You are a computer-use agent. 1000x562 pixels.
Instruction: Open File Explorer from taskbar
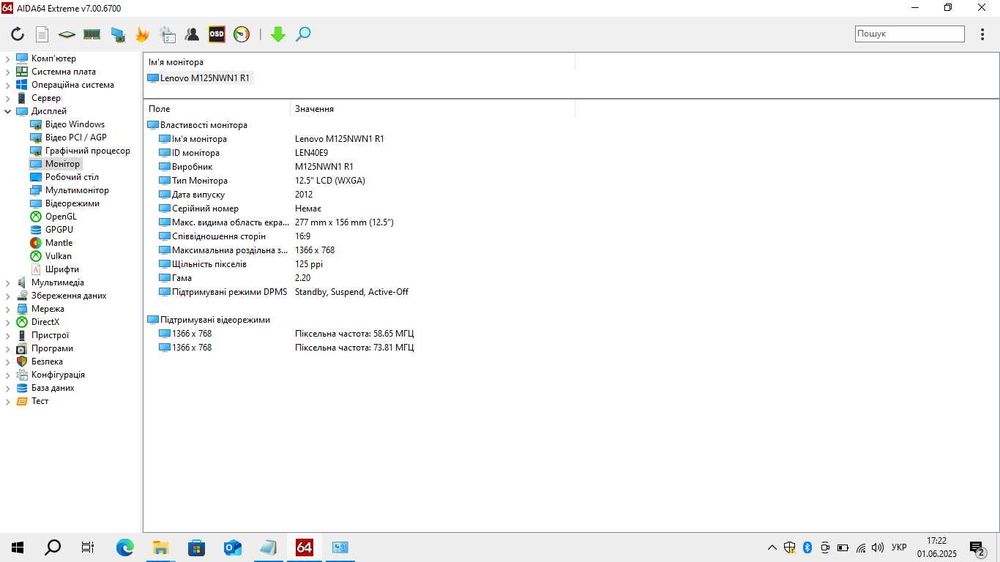click(161, 547)
